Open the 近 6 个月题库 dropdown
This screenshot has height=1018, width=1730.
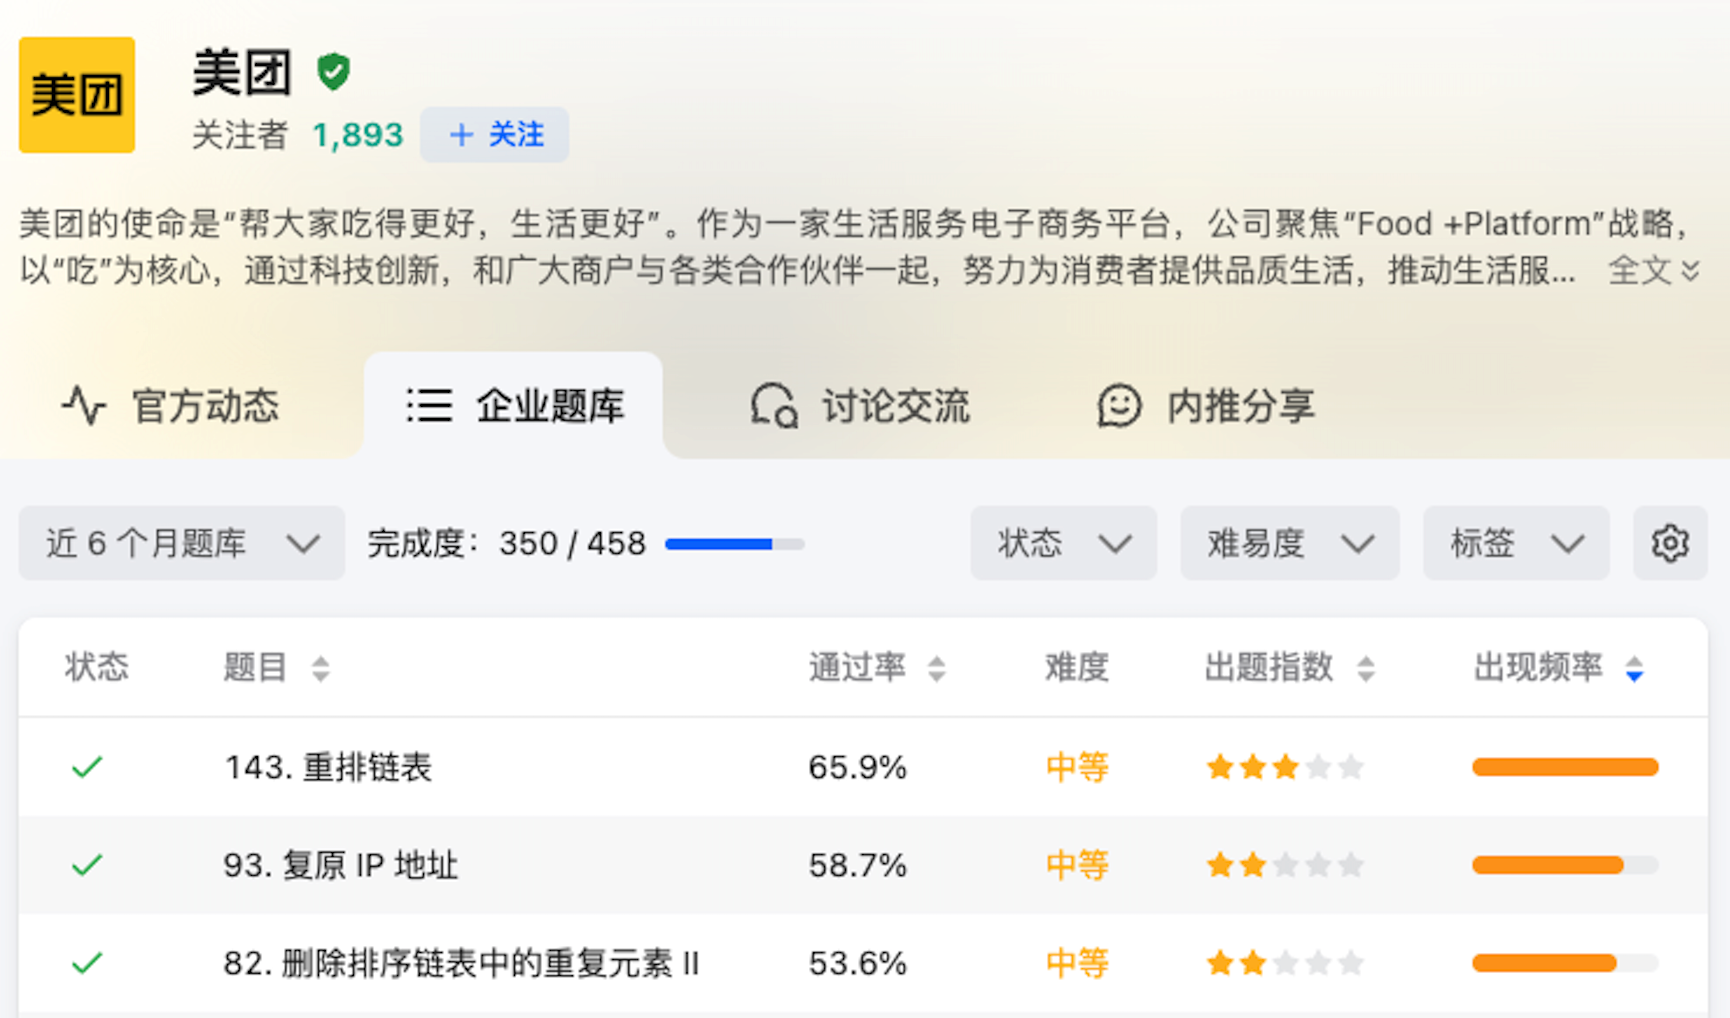(x=182, y=544)
